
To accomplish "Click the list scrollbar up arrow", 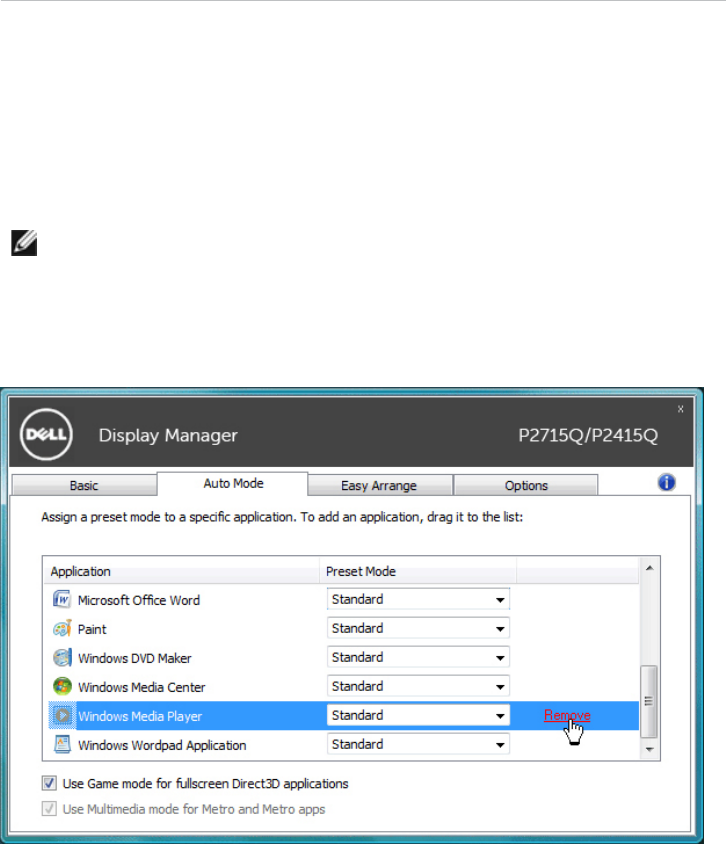I will [x=650, y=568].
